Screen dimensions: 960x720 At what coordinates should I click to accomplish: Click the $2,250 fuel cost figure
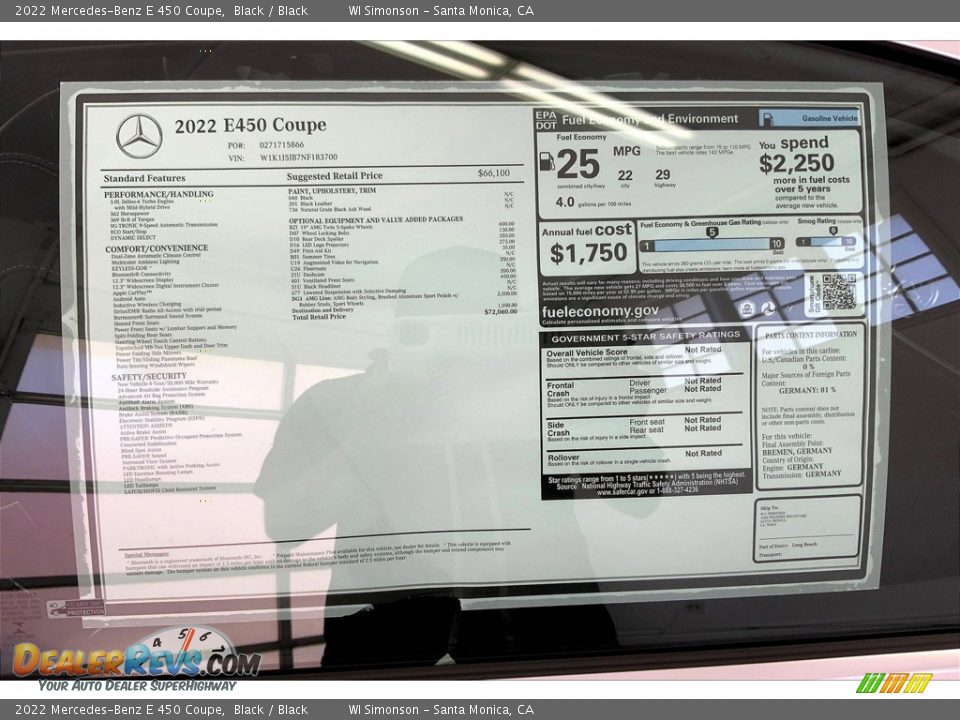point(797,163)
